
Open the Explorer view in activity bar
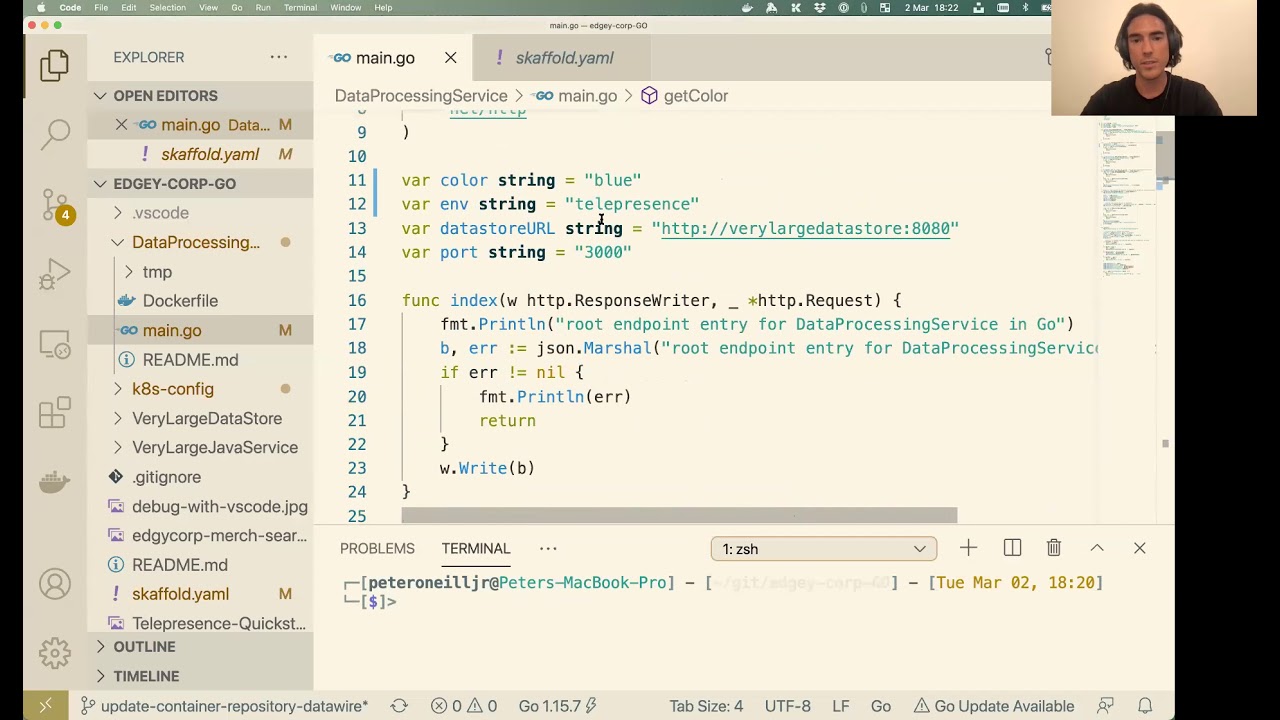[x=55, y=66]
